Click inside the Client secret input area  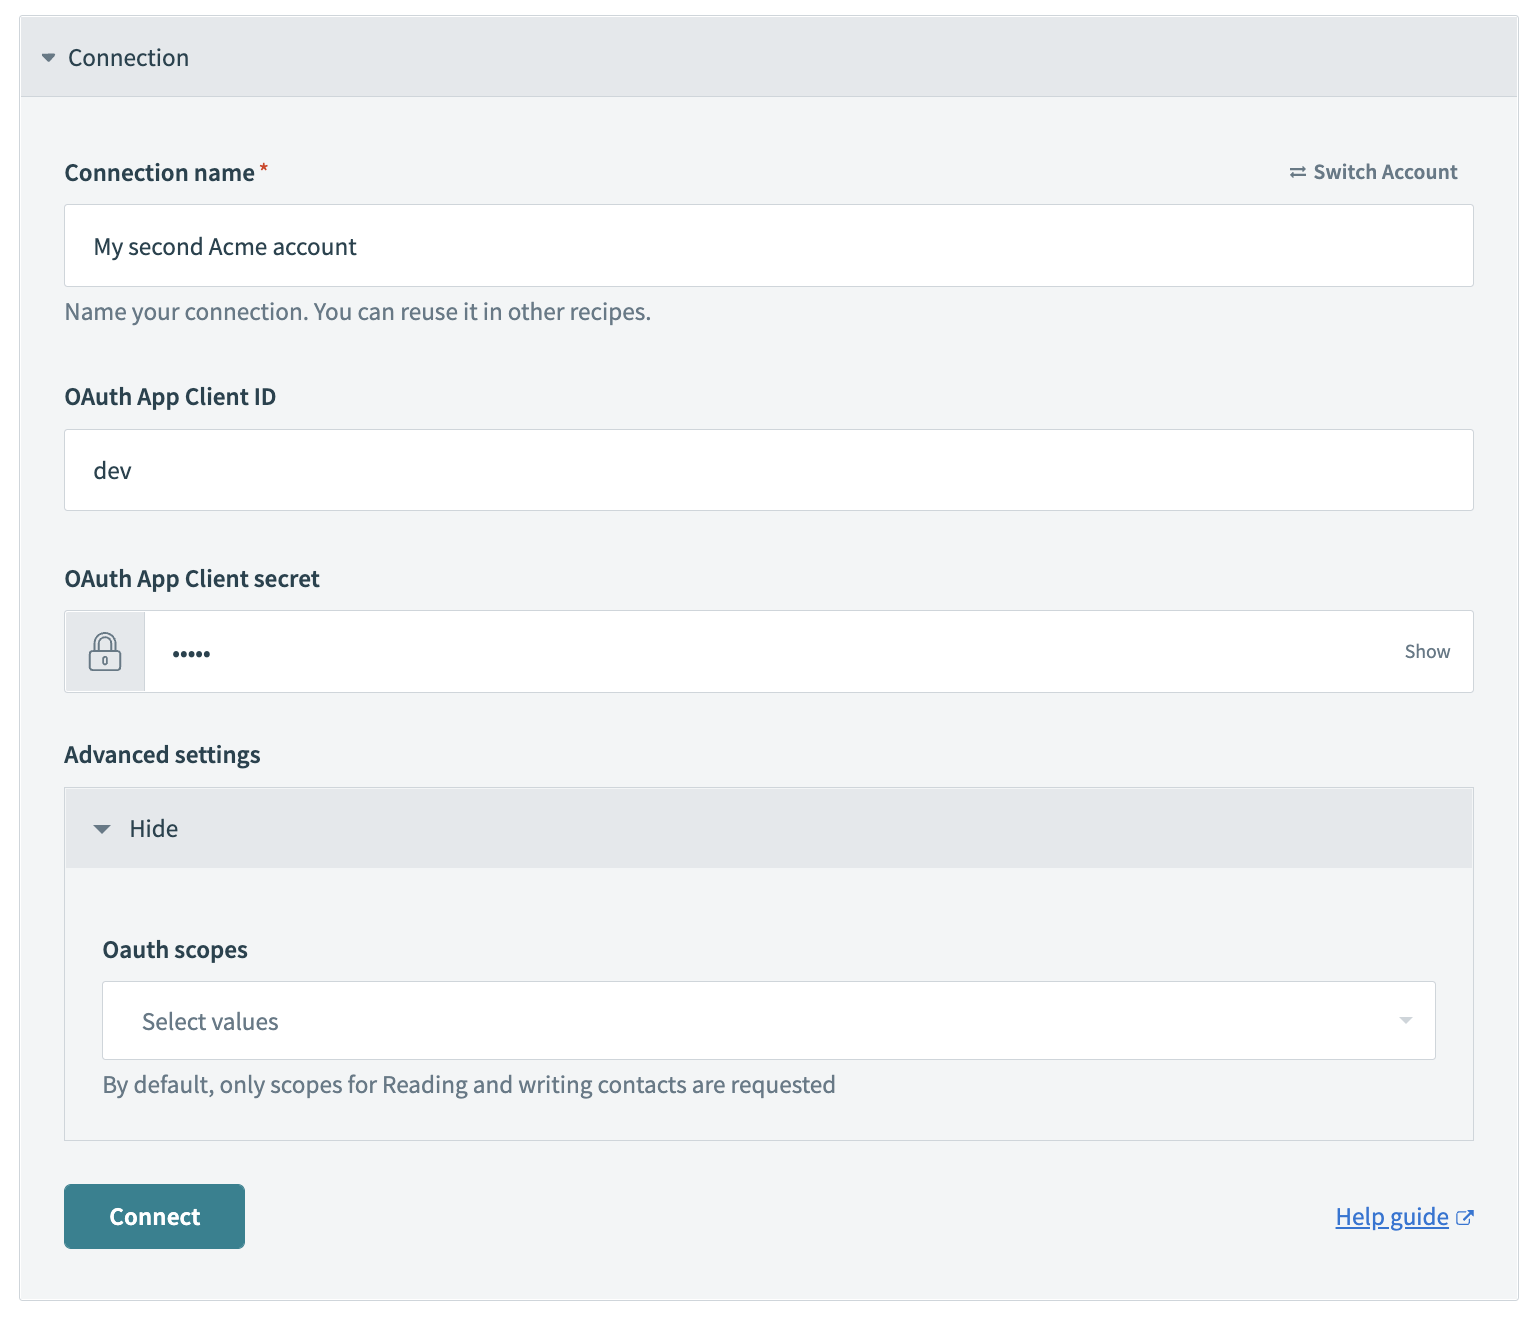point(700,651)
